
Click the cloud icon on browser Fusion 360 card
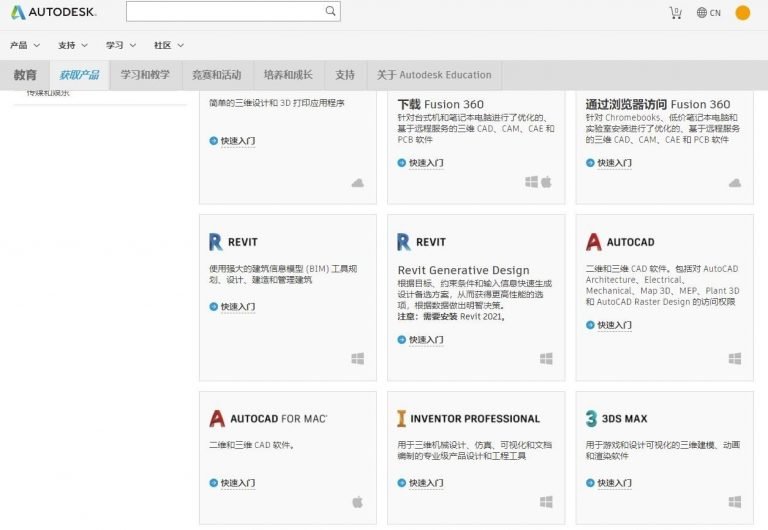pos(735,183)
